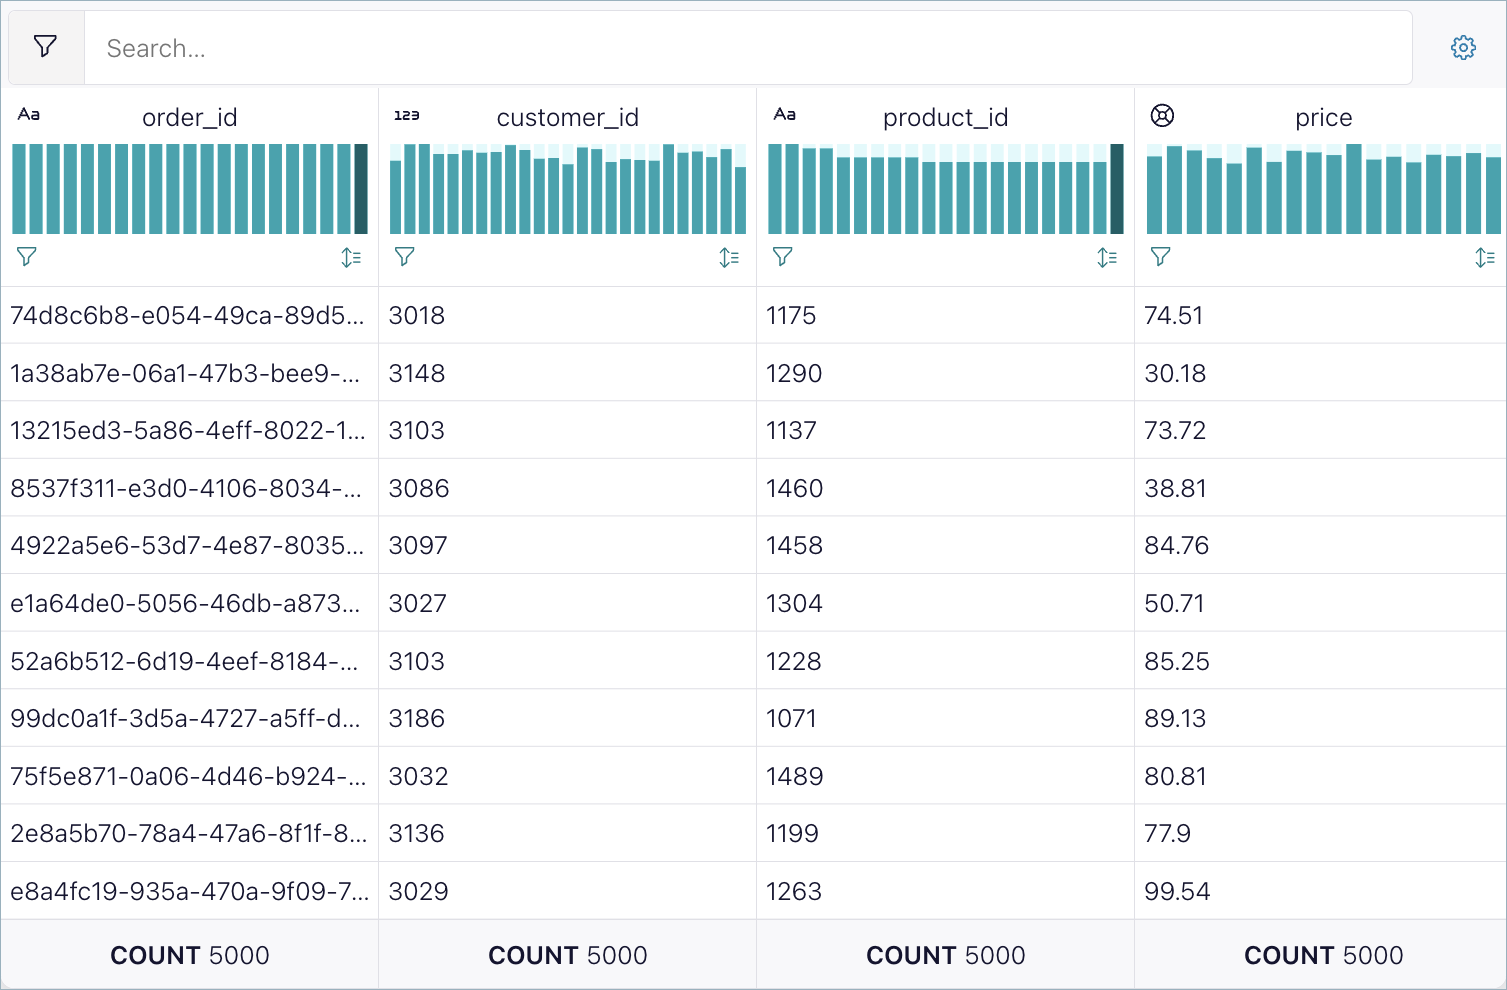Open the global filter icon beside search
Screen dimensions: 1507x990
tap(45, 47)
